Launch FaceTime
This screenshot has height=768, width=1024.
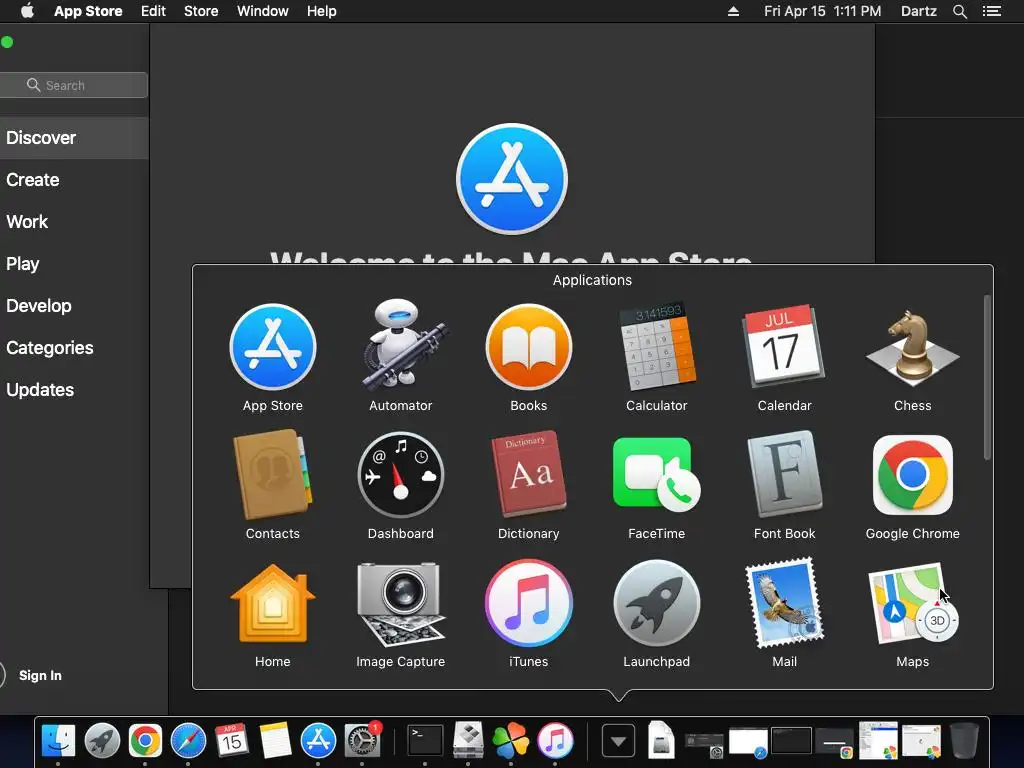(656, 475)
